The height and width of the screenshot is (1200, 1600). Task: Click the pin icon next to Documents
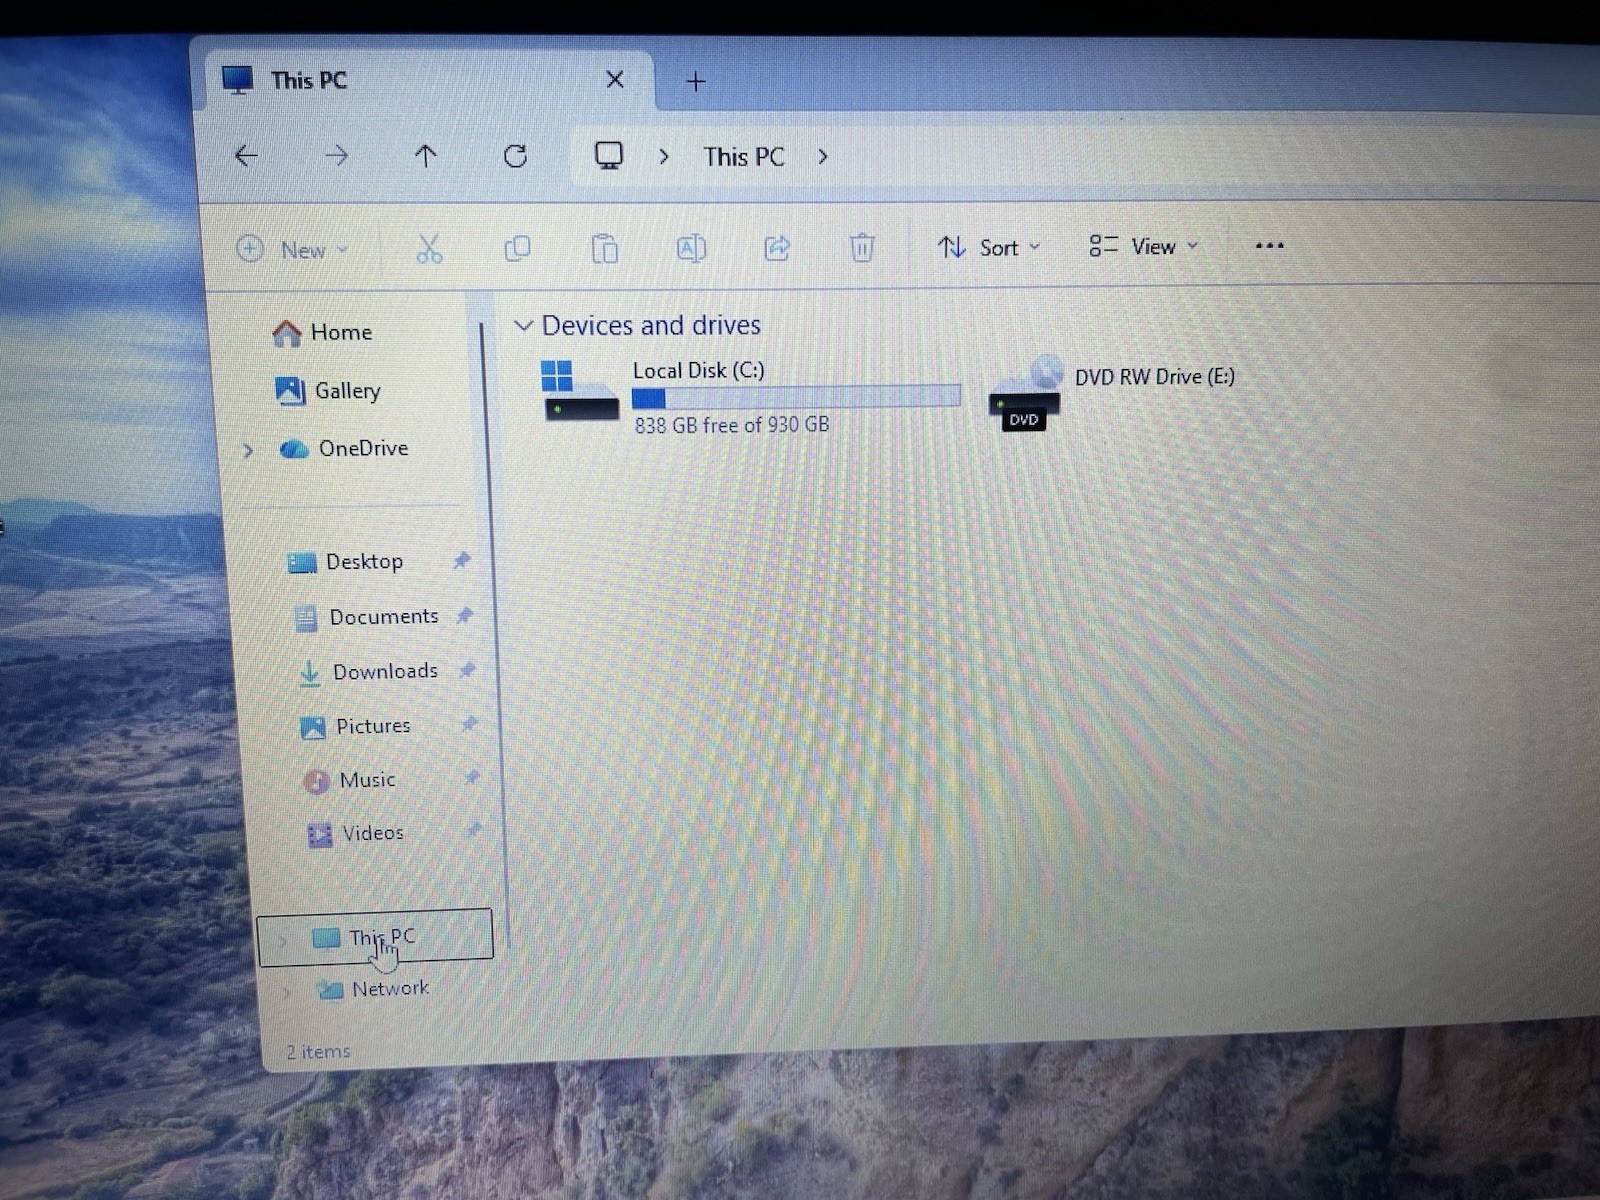click(x=464, y=615)
